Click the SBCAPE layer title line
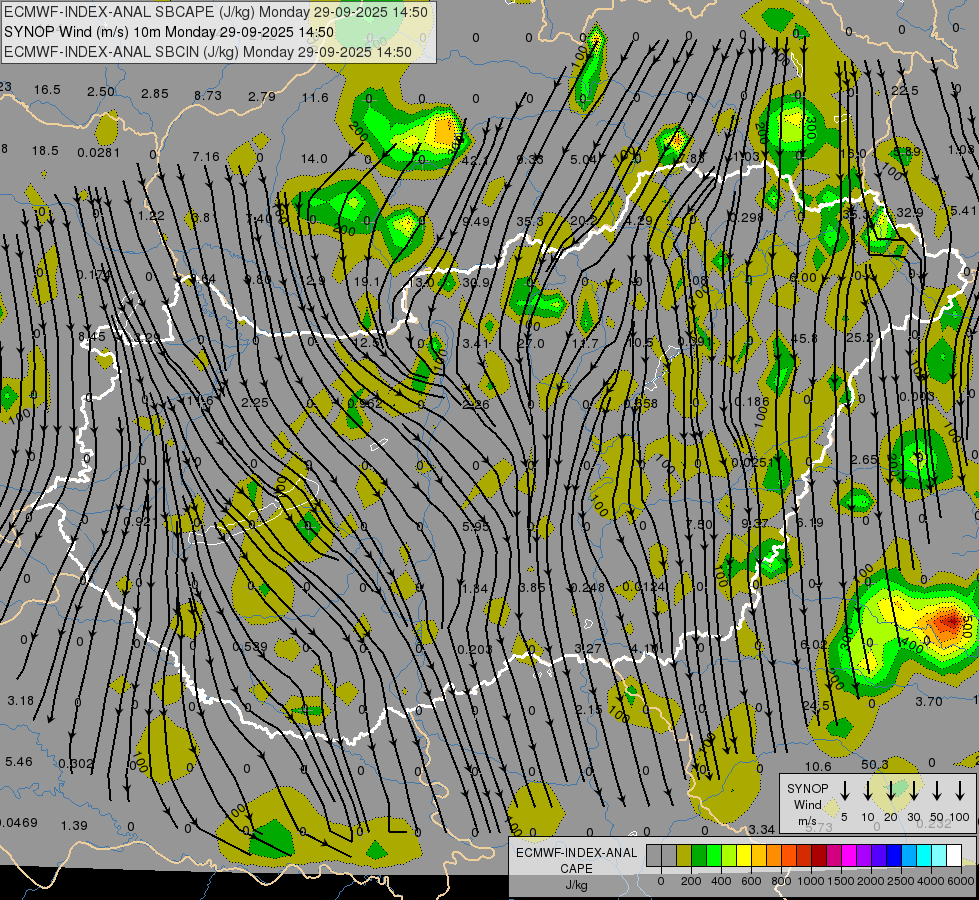The width and height of the screenshot is (979, 900). 216,13
